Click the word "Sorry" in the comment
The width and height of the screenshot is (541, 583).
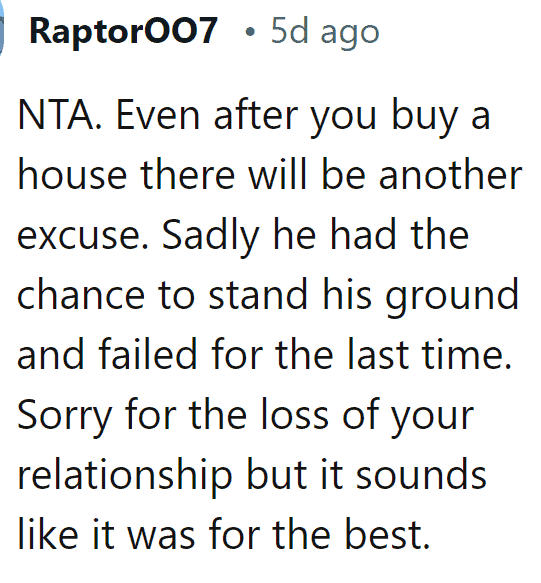[64, 417]
